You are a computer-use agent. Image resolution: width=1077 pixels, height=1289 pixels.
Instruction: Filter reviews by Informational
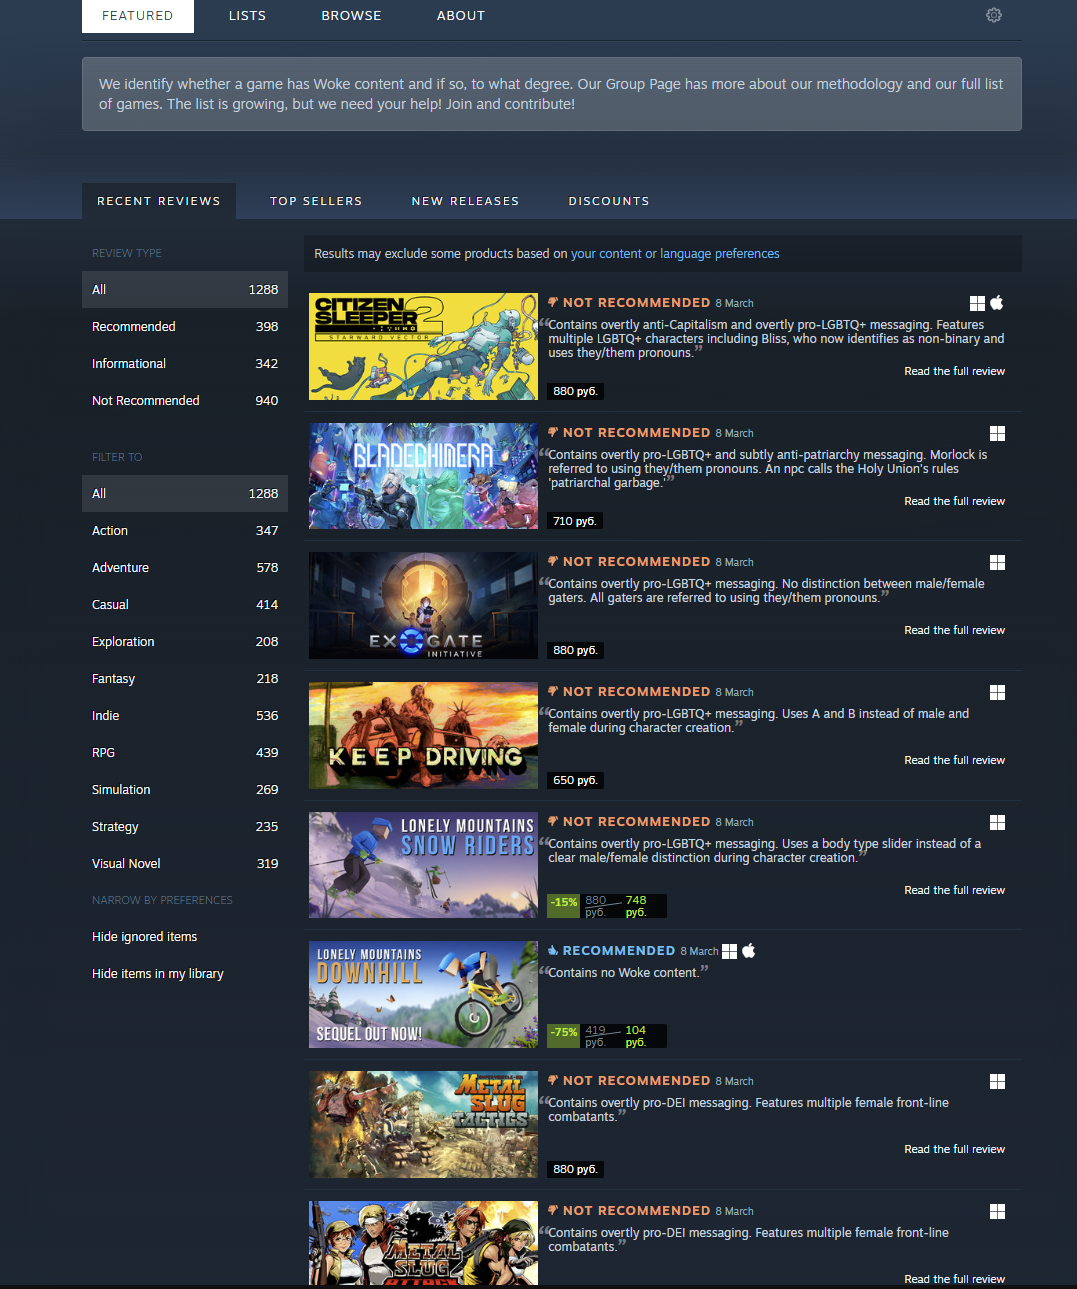pyautogui.click(x=185, y=363)
